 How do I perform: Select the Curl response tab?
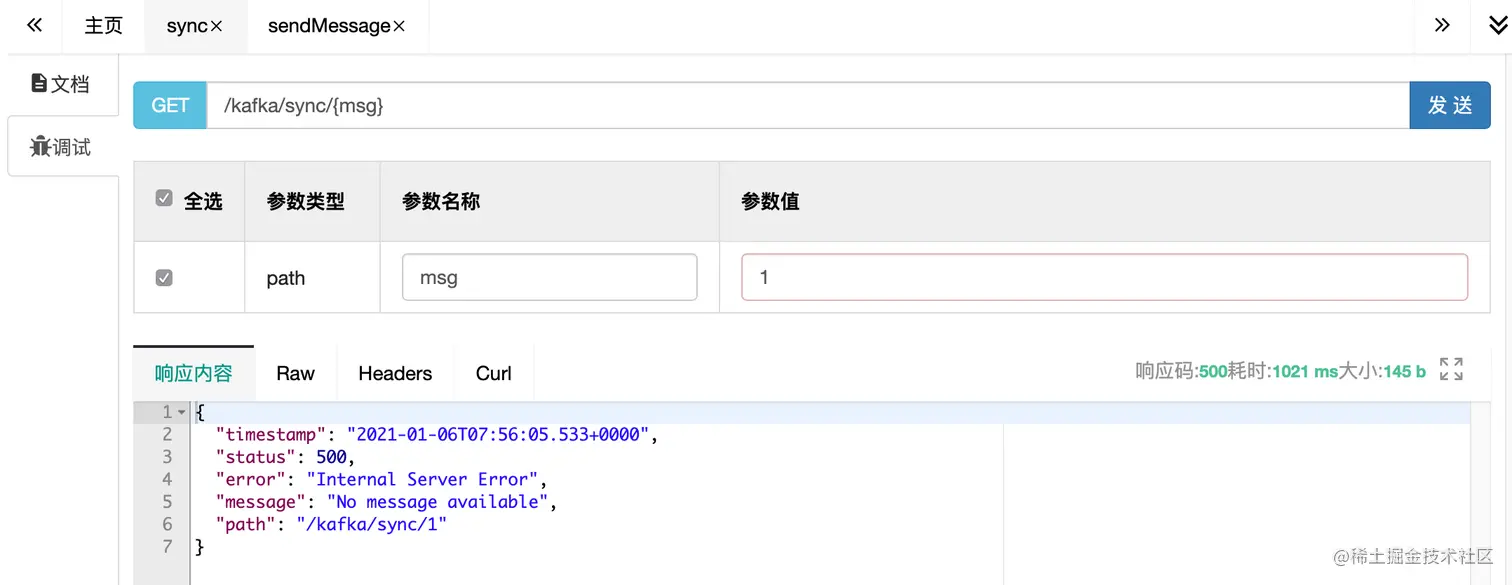coord(494,373)
